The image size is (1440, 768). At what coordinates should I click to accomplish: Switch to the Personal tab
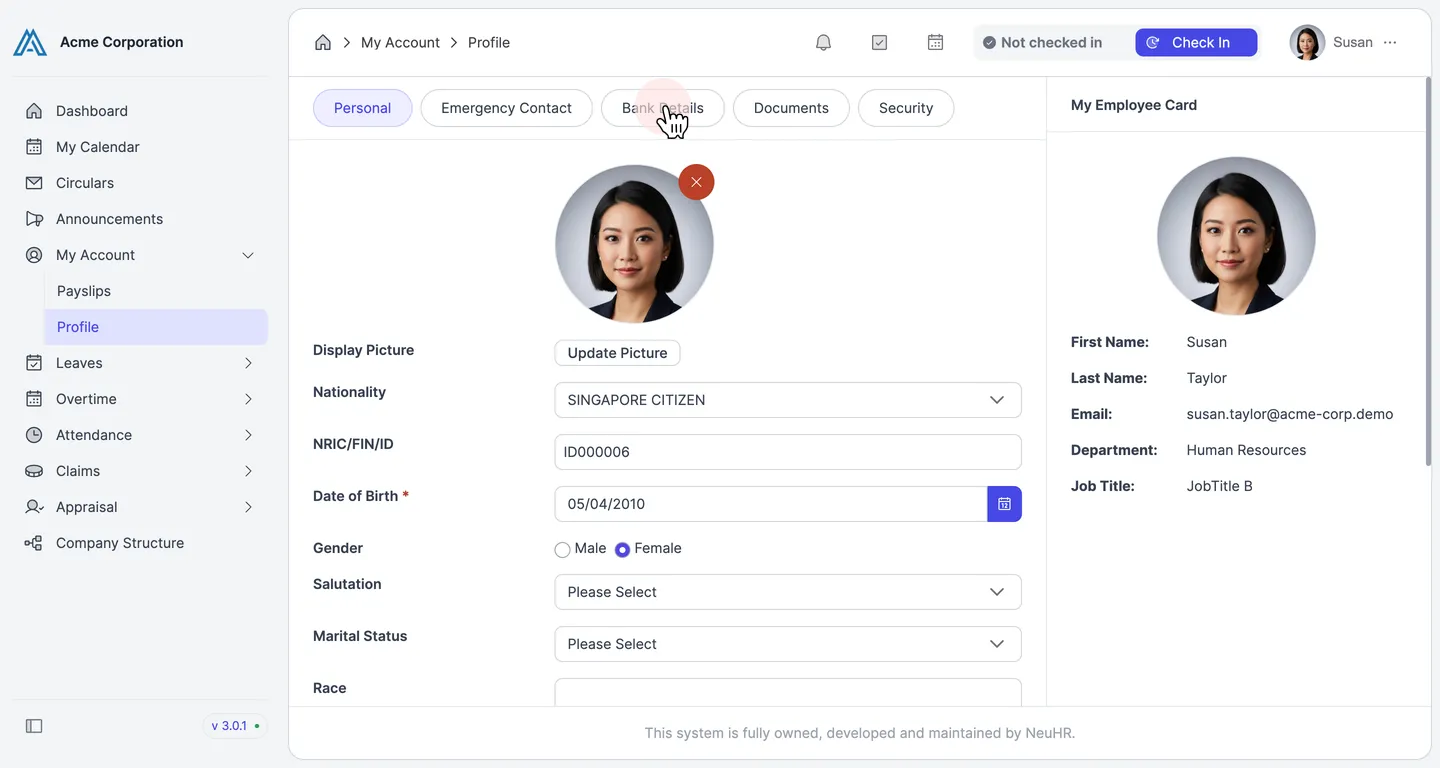click(362, 108)
